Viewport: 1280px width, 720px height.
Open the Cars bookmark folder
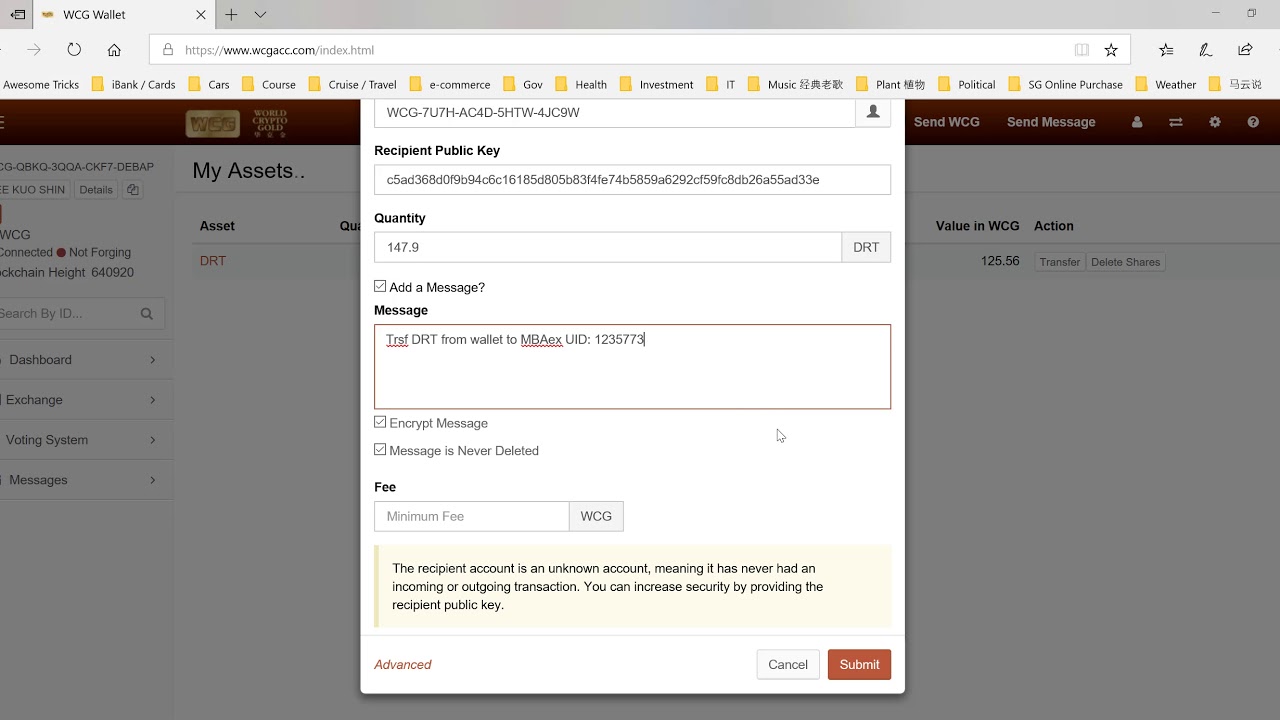coord(209,85)
